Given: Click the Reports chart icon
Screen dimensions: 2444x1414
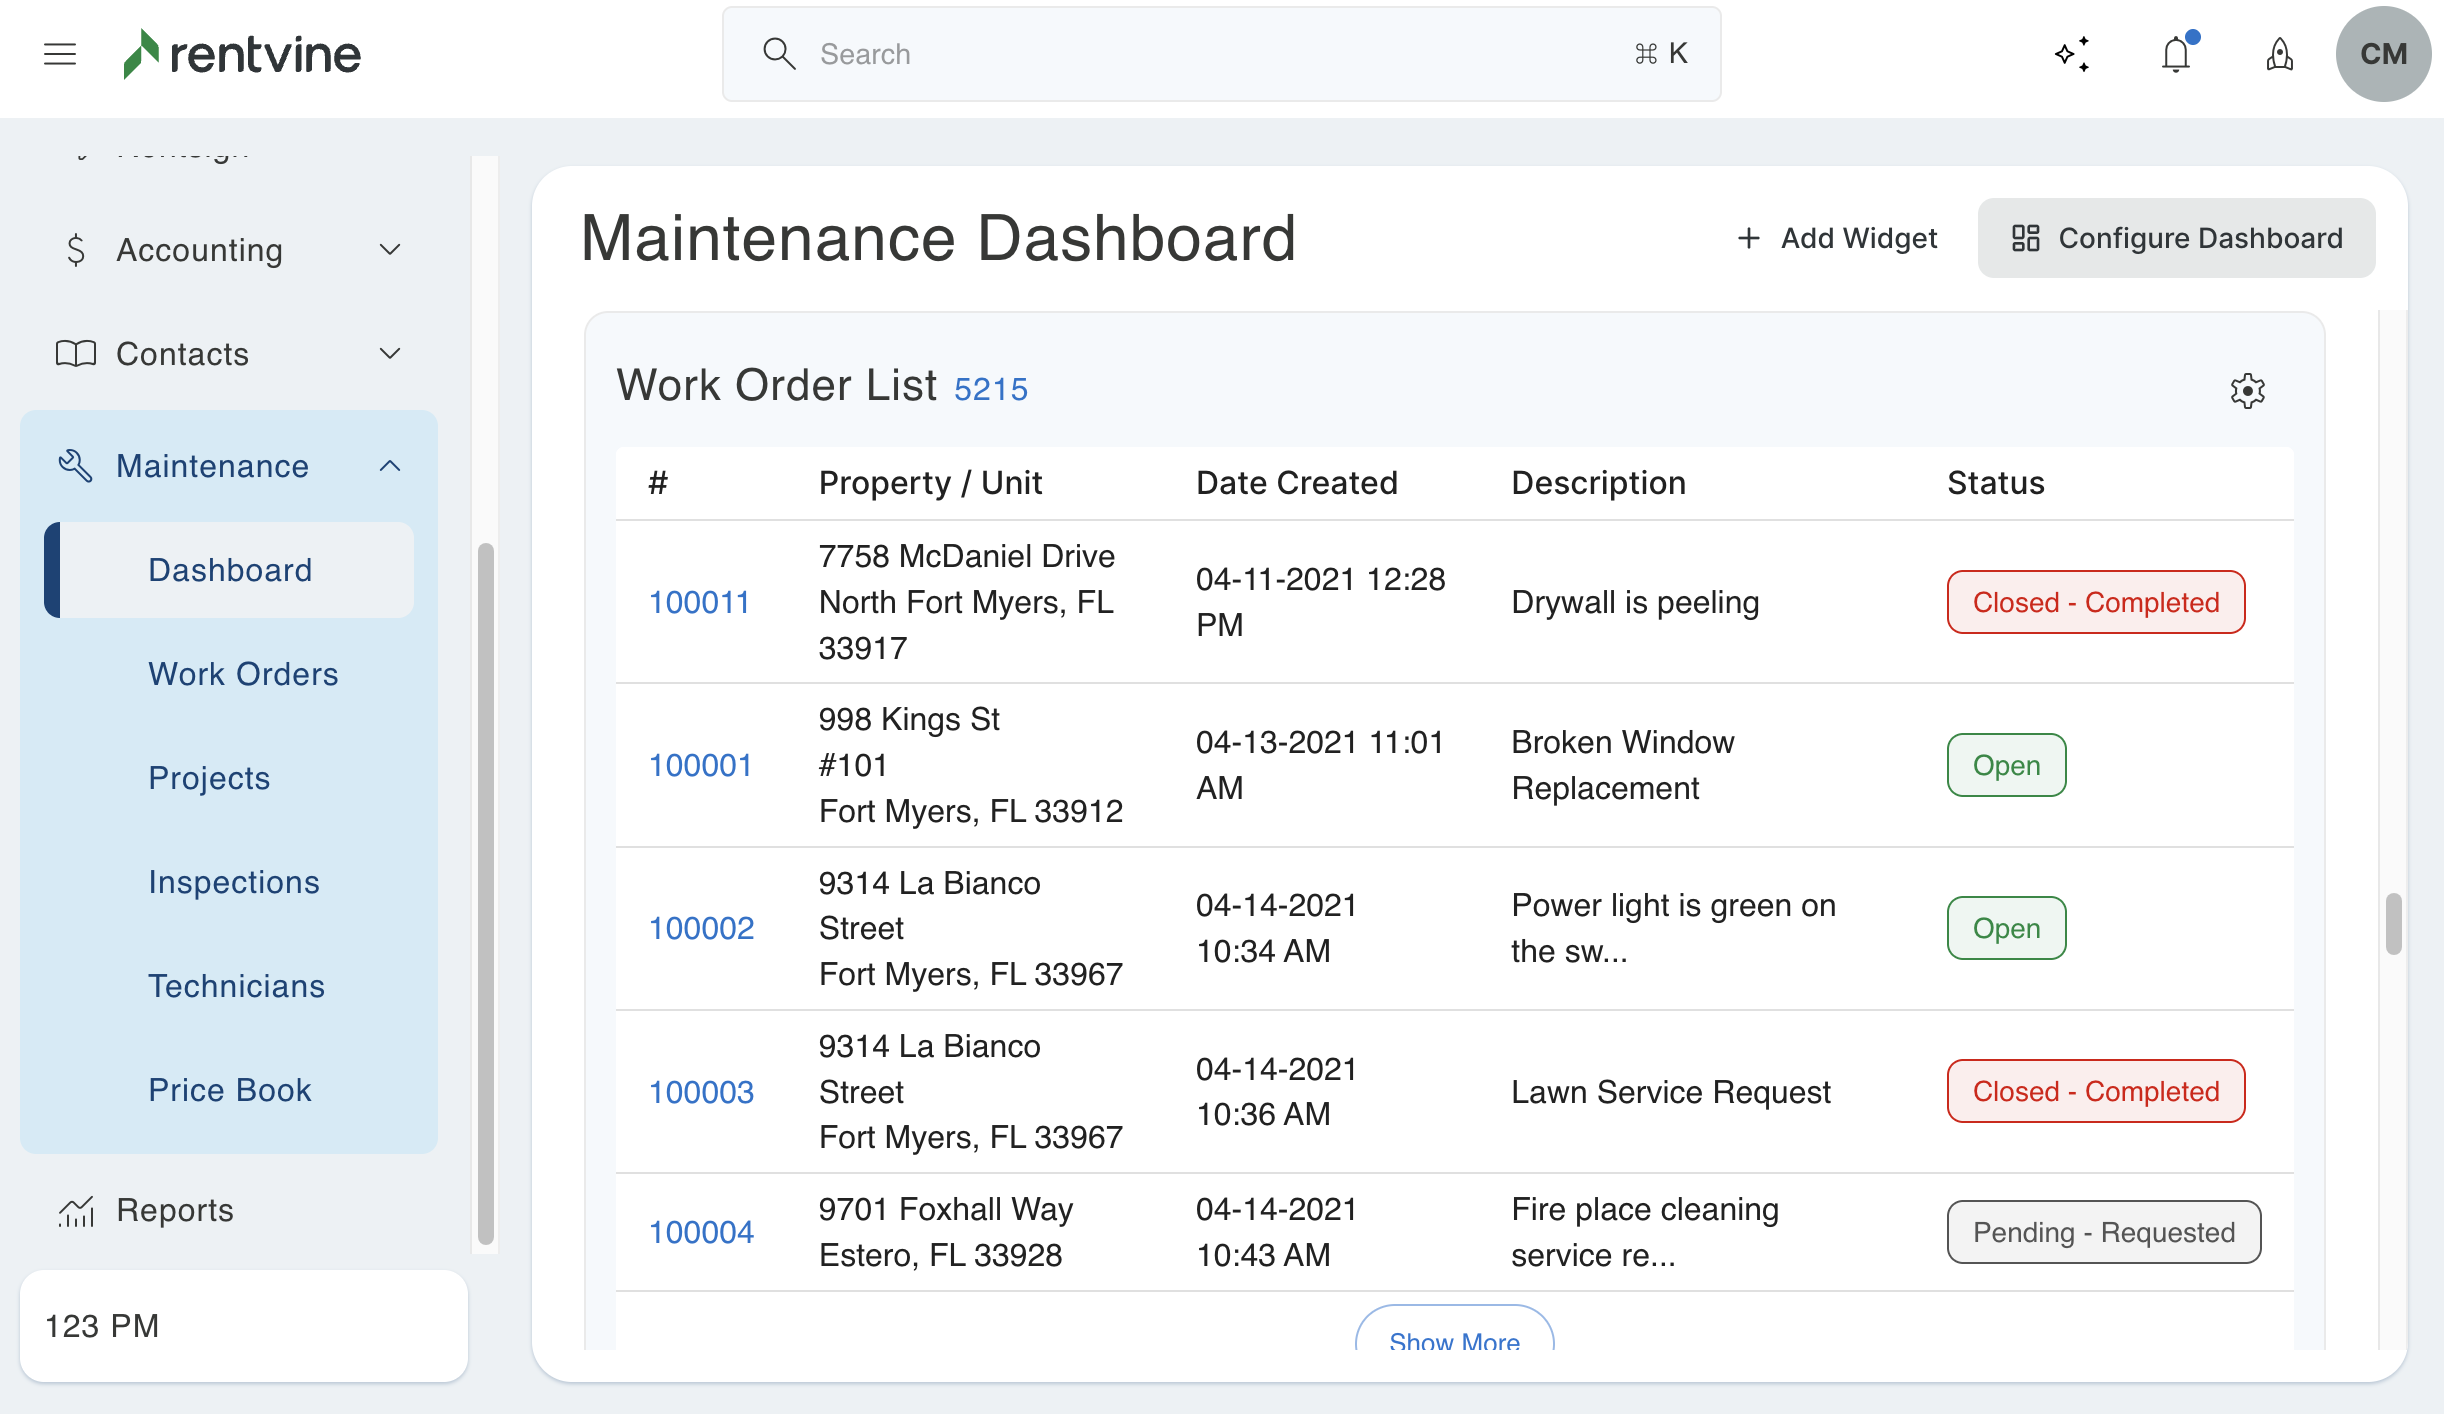Looking at the screenshot, I should 76,1211.
